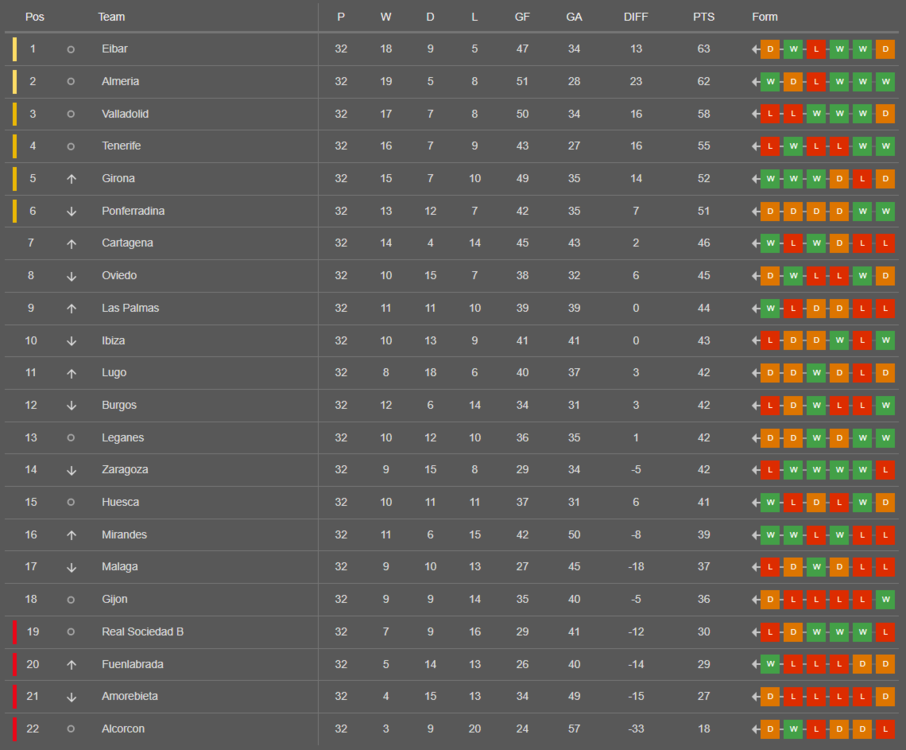Sort the table by the PTS column
906x750 pixels.
pyautogui.click(x=703, y=17)
